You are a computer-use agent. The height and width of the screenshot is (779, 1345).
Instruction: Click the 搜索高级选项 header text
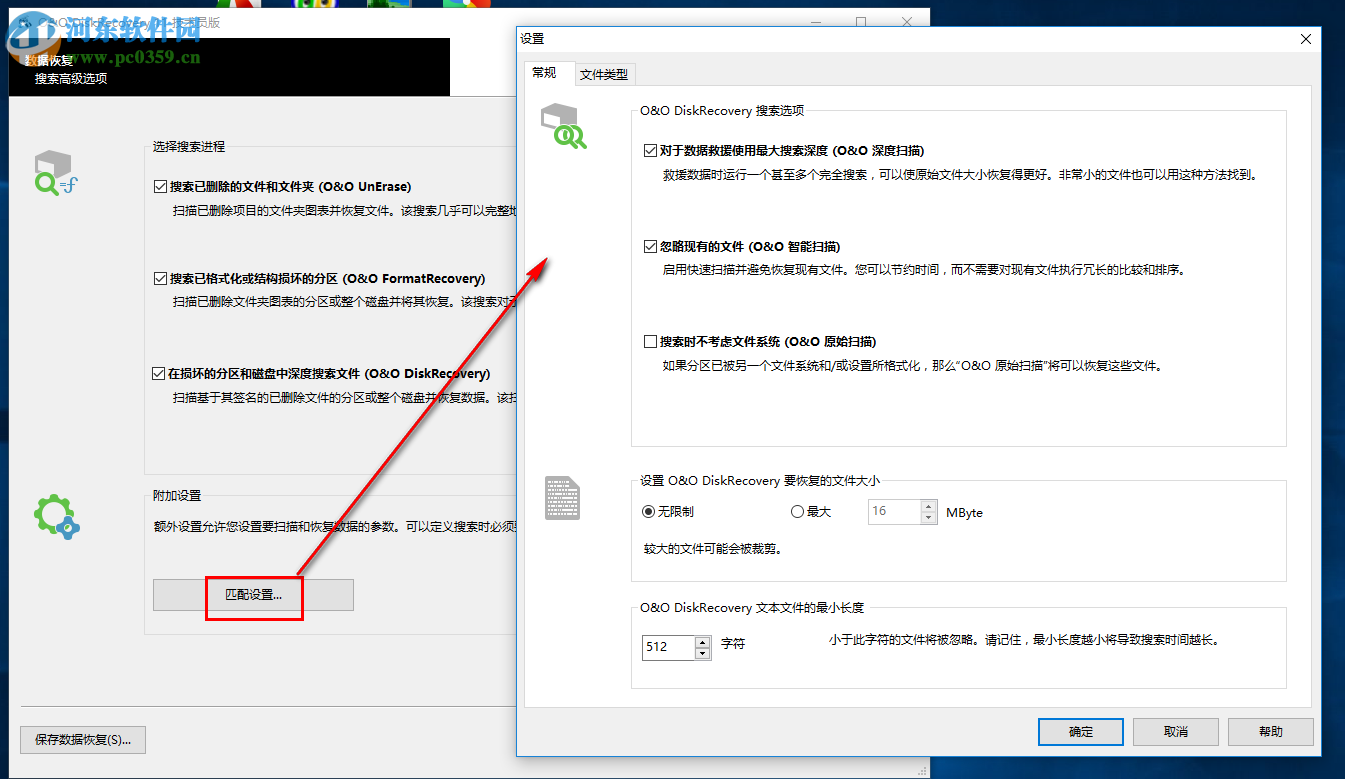pos(71,78)
